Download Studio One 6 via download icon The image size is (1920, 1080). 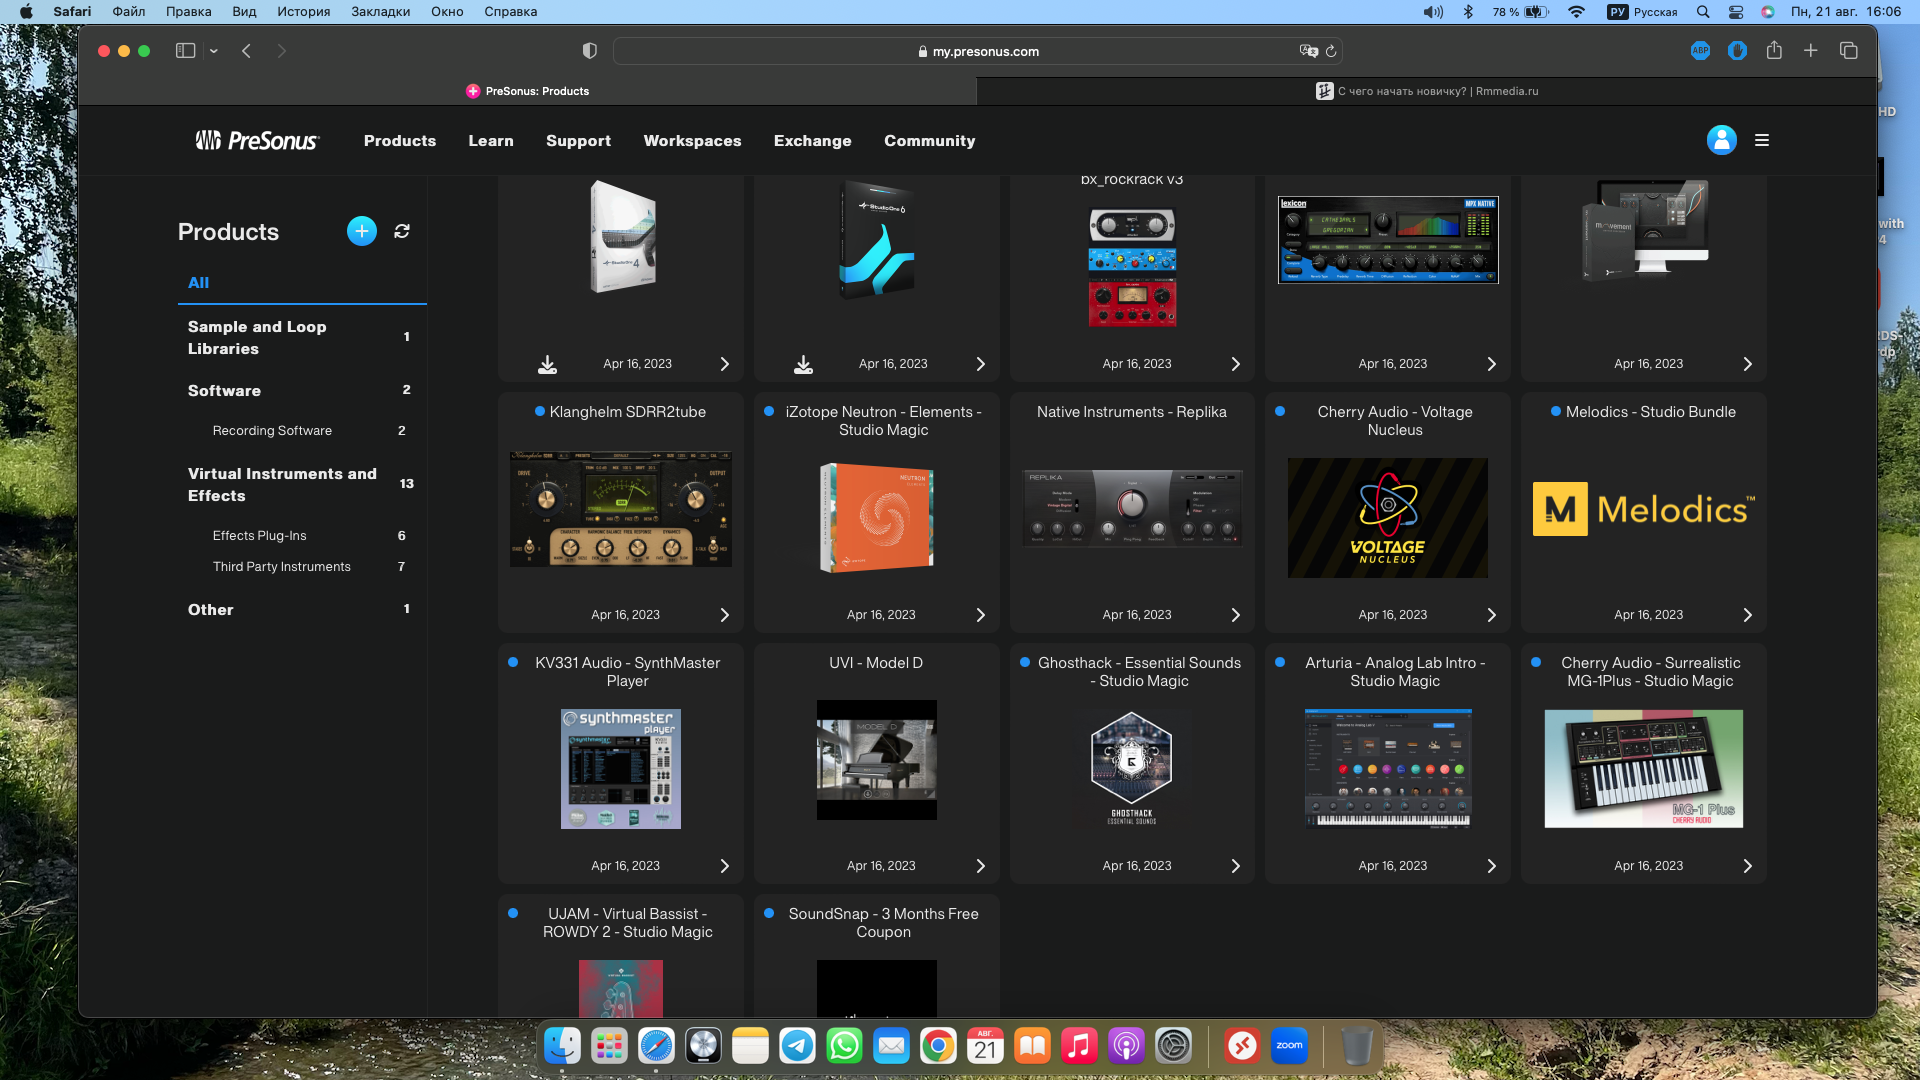803,364
